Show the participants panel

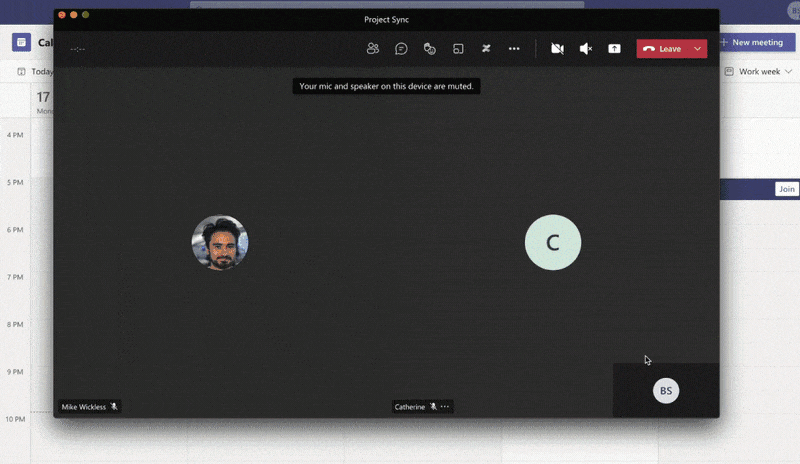pyautogui.click(x=373, y=48)
